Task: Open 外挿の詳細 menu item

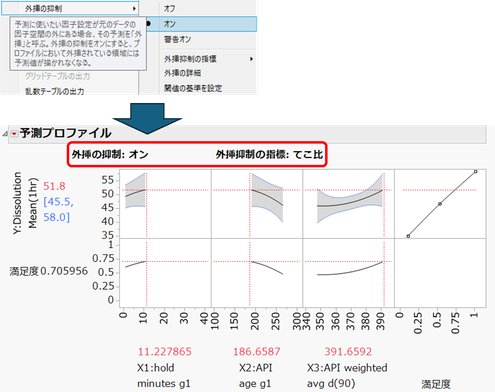Action: 182,73
